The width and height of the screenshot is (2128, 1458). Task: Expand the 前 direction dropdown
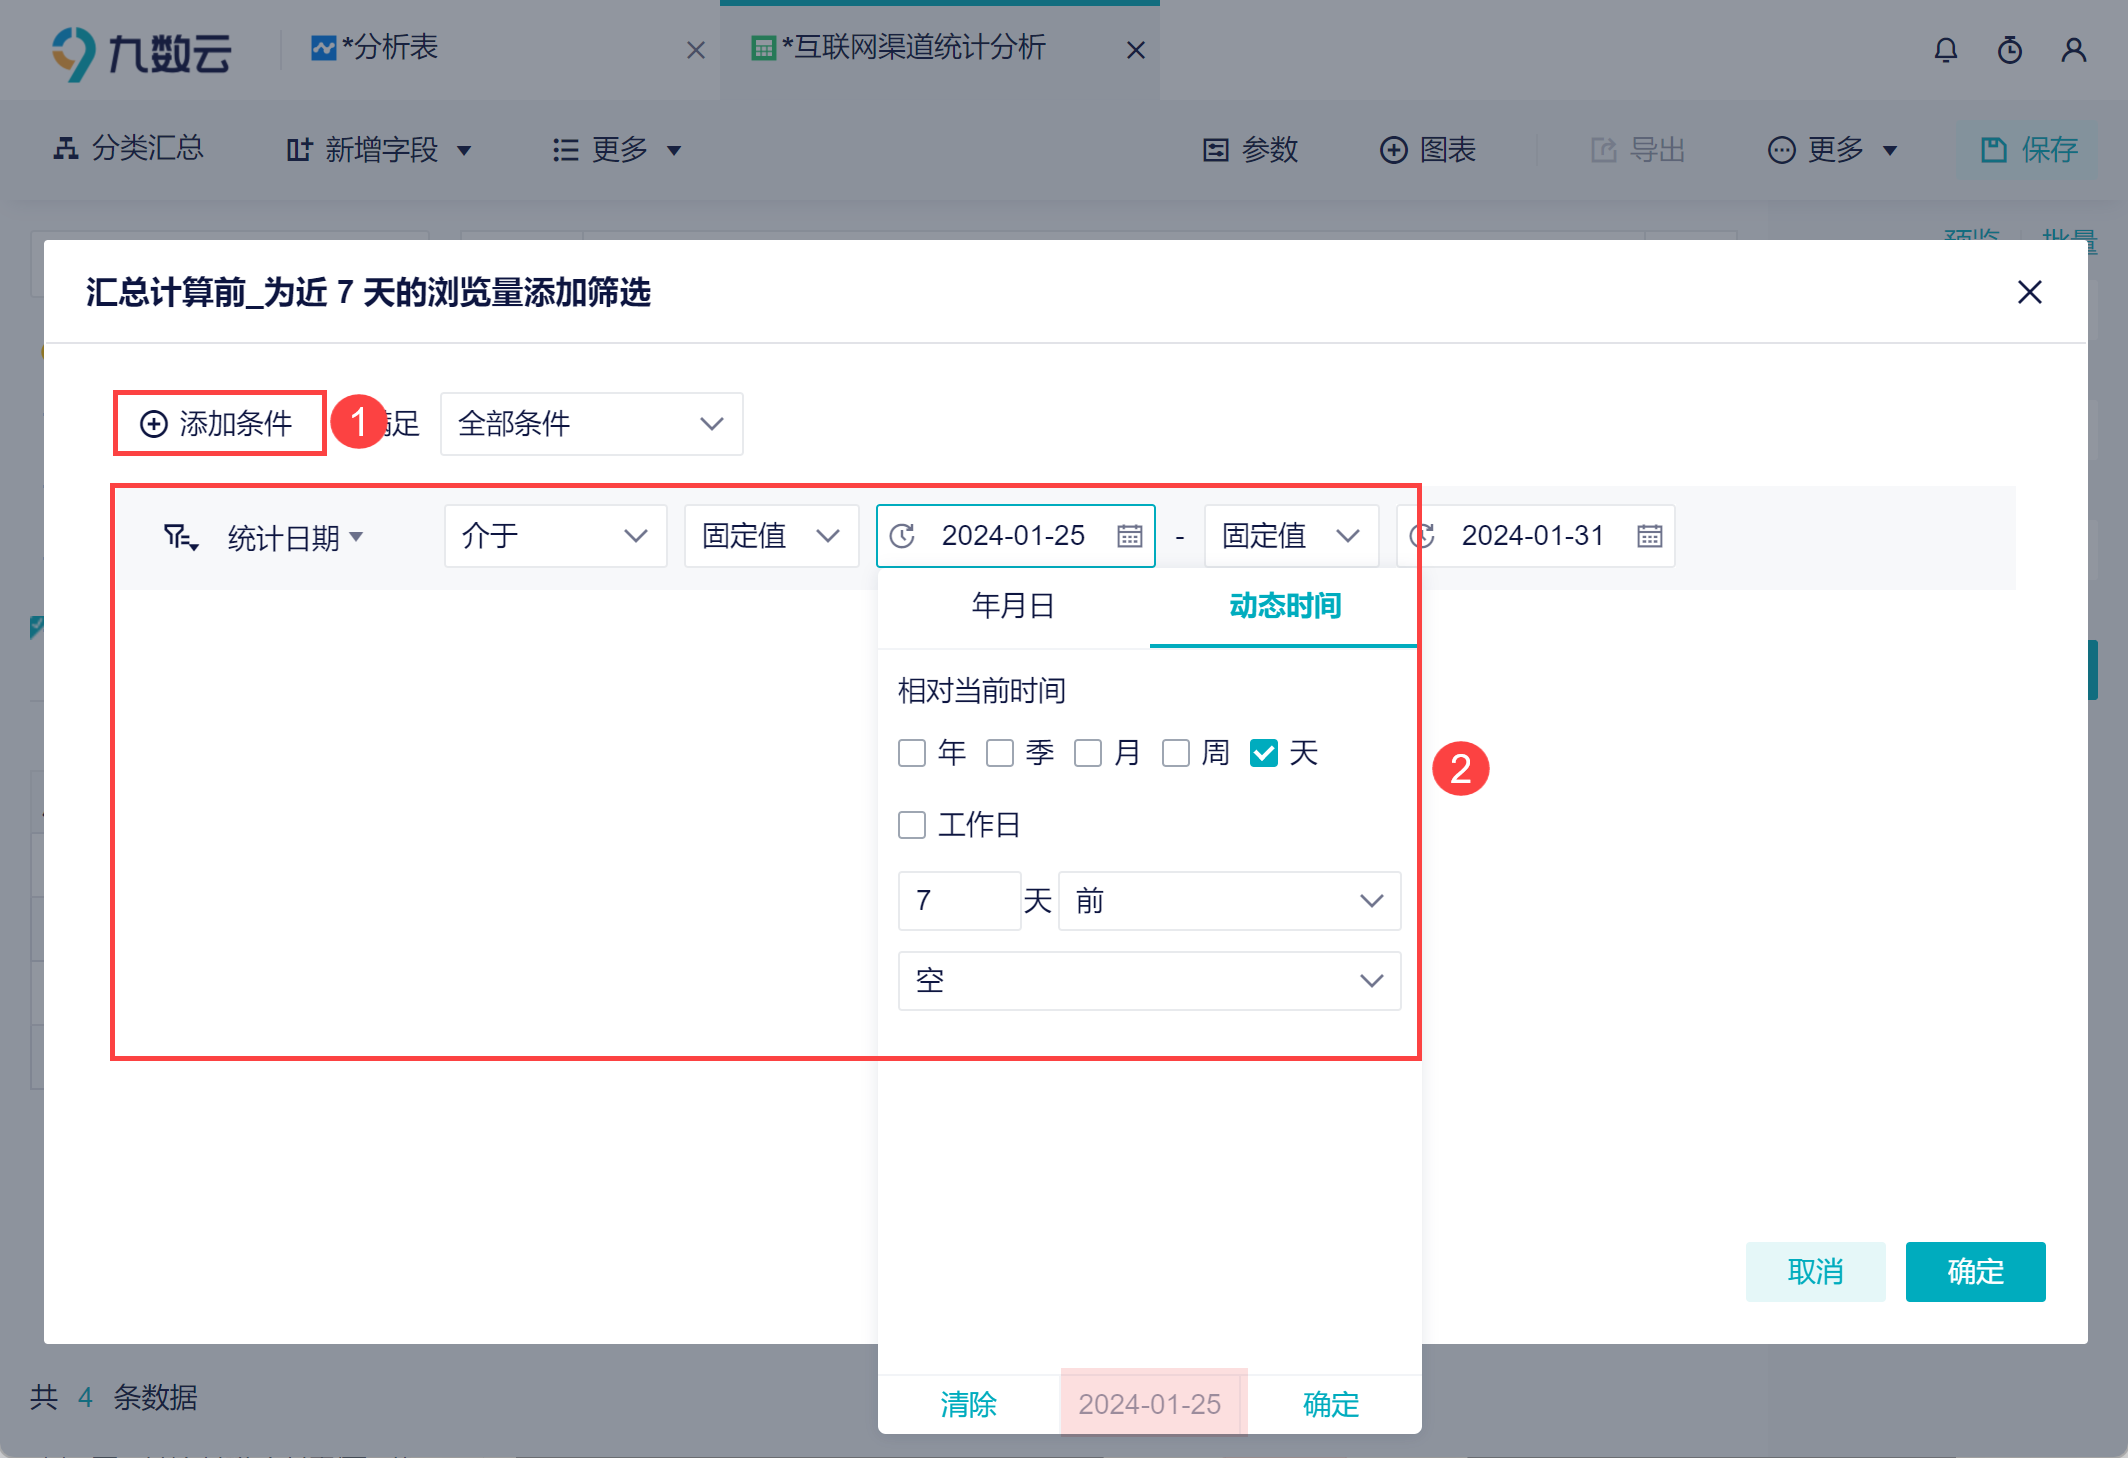click(1229, 901)
